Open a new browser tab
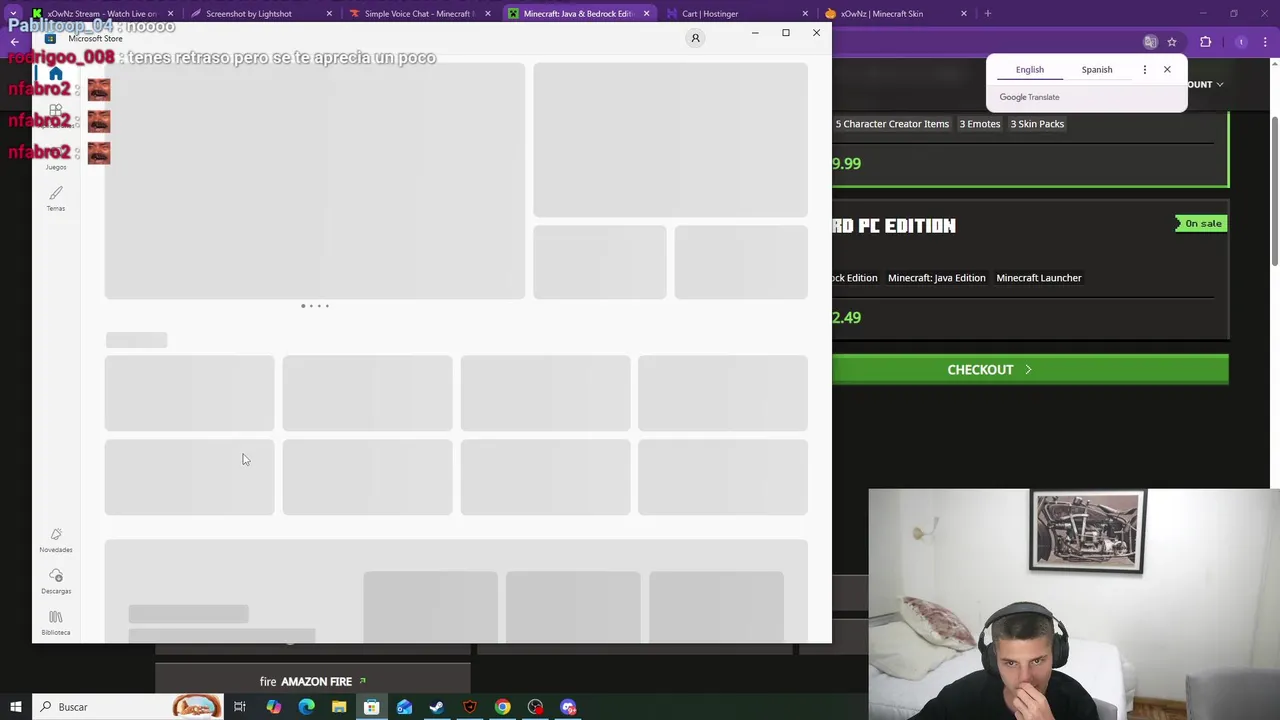This screenshot has width=1280, height=720. click(987, 13)
